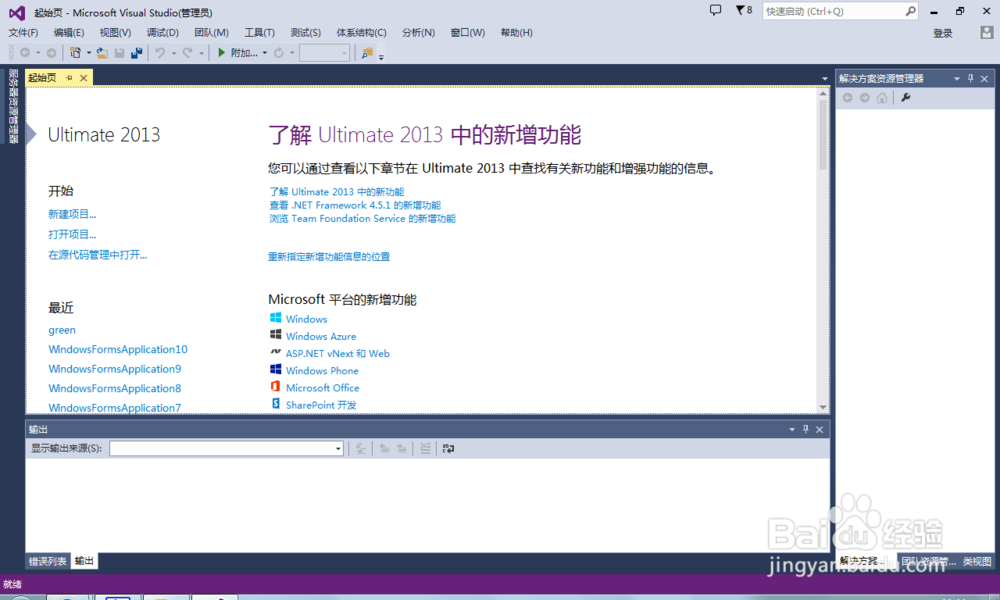Open the feedback speech-bubble icon
1000x600 pixels.
[x=716, y=10]
